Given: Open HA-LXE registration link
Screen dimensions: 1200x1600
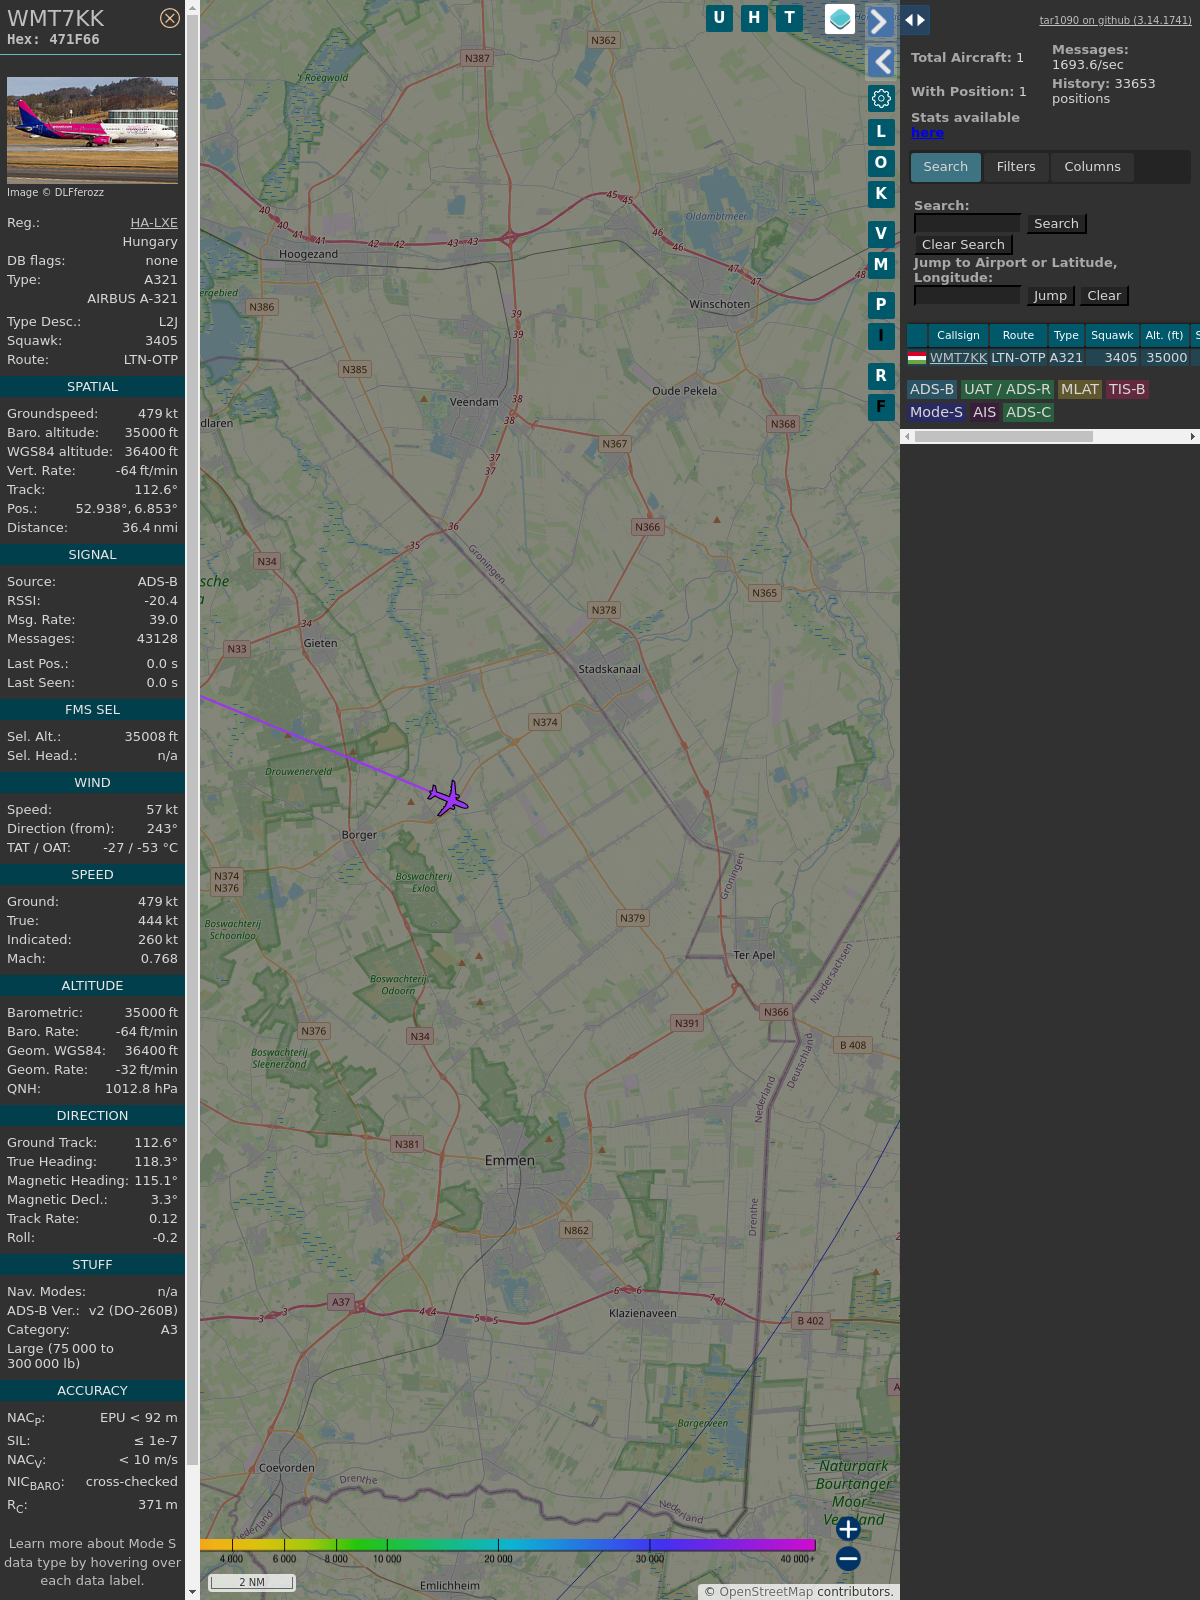Looking at the screenshot, I should 154,223.
